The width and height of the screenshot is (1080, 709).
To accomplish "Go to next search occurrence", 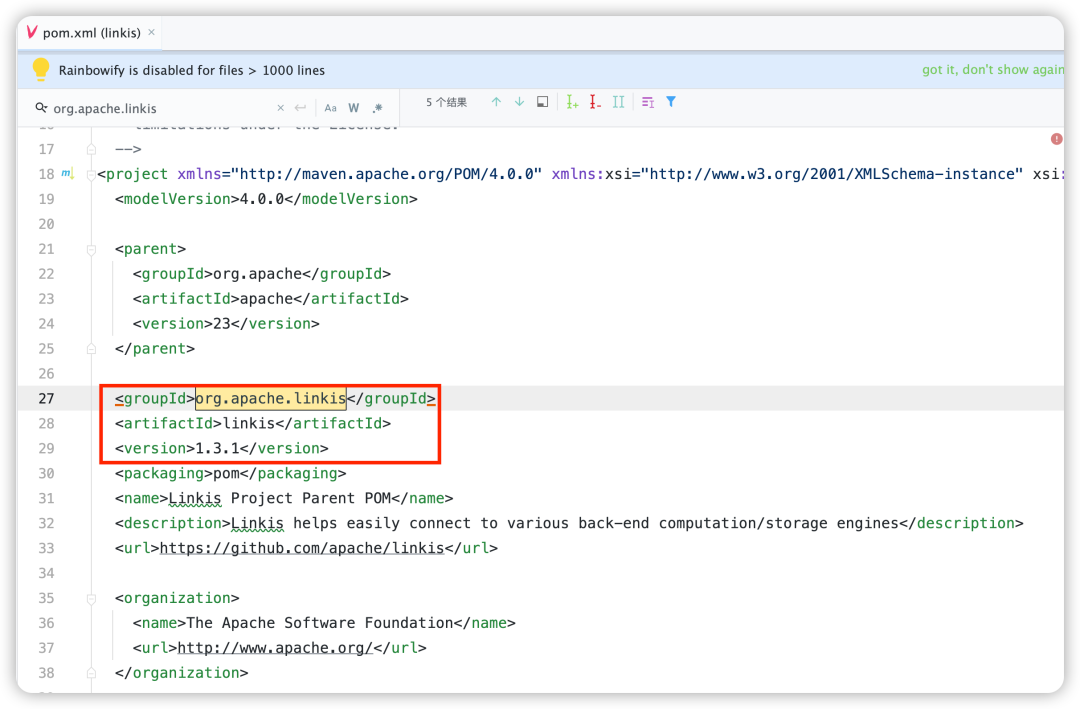I will tap(519, 102).
